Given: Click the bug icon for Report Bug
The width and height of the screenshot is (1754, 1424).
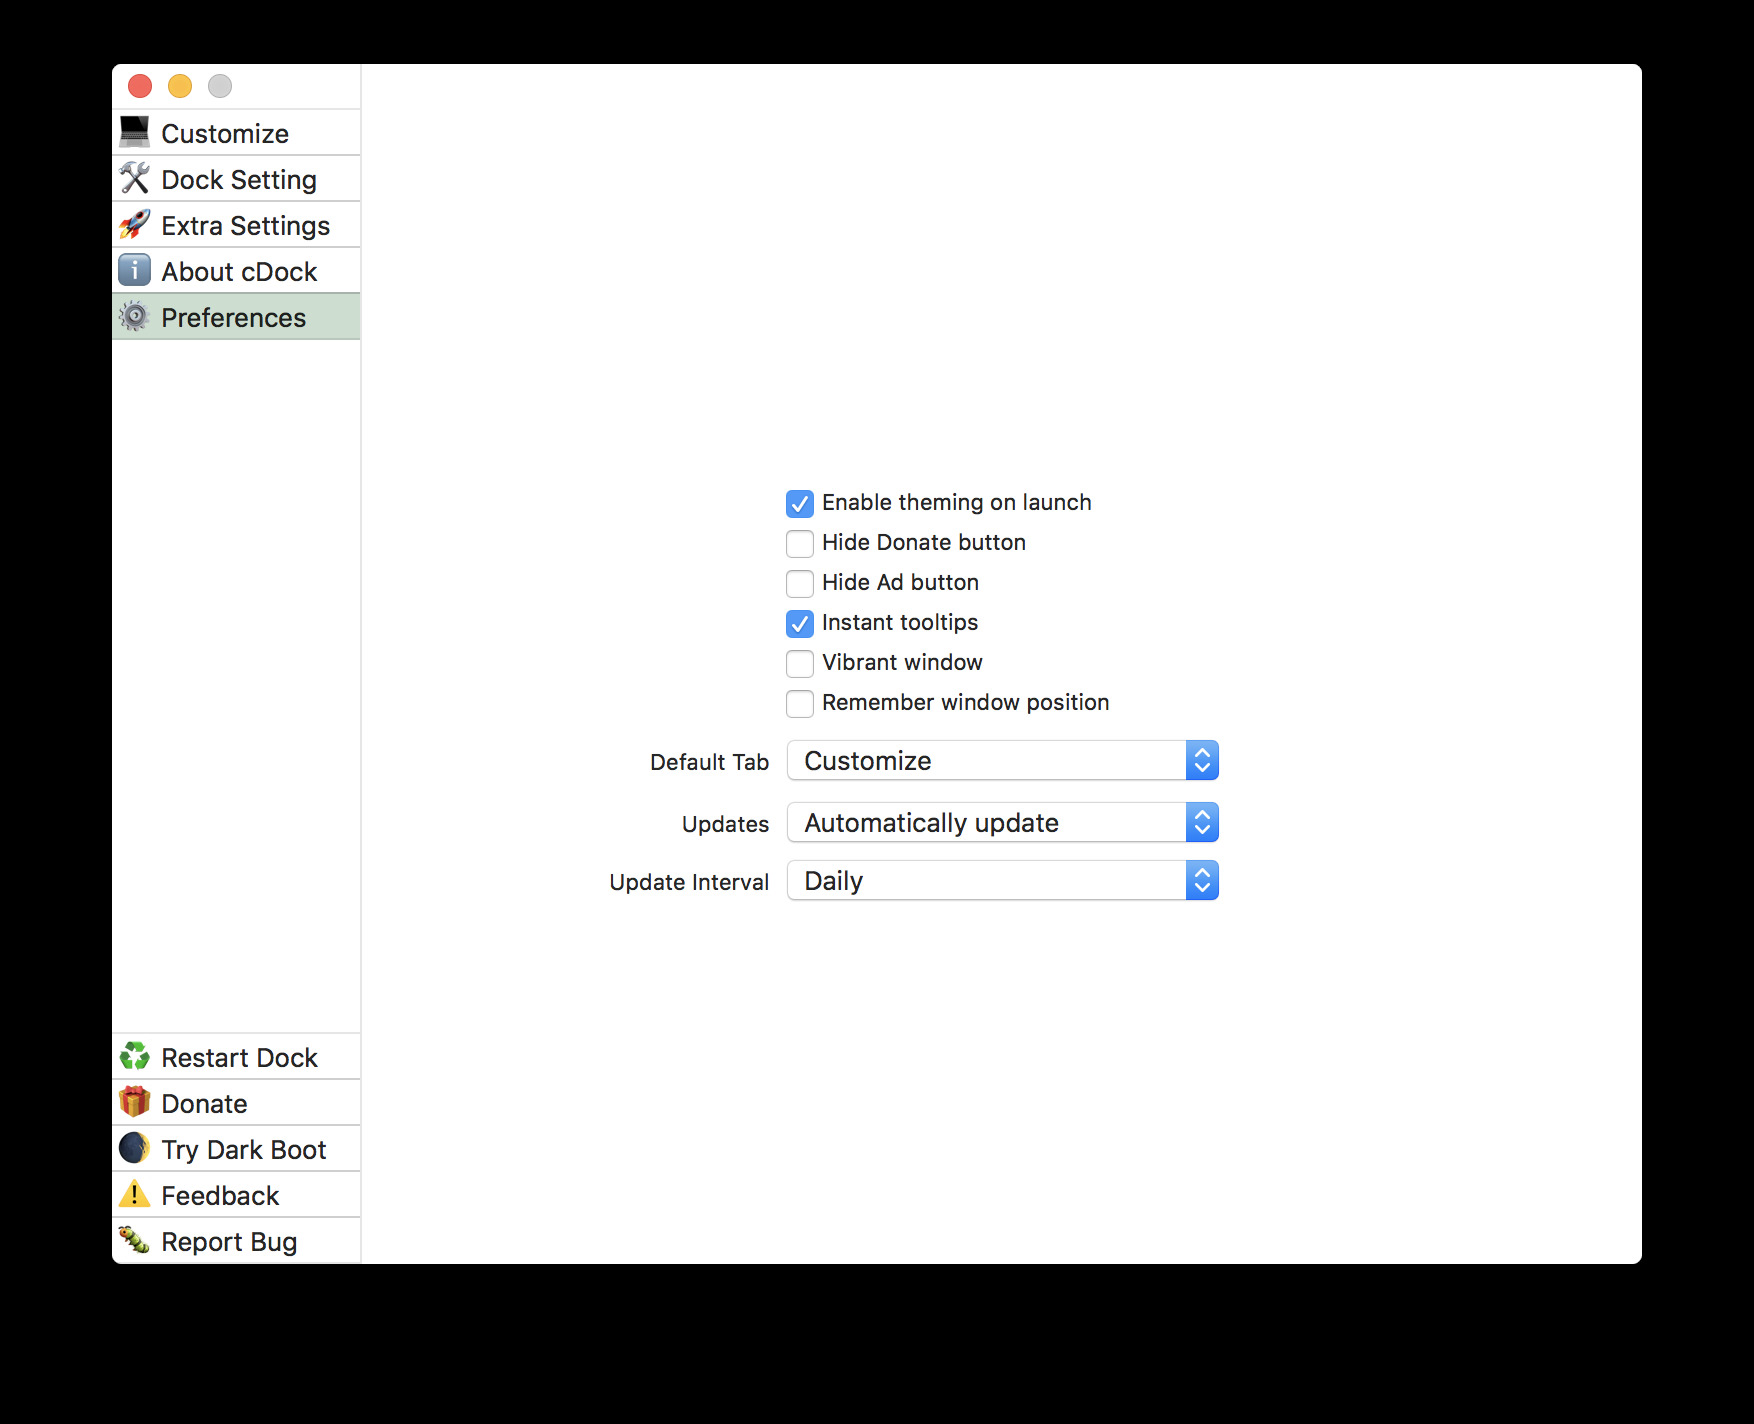Looking at the screenshot, I should click(x=134, y=1240).
